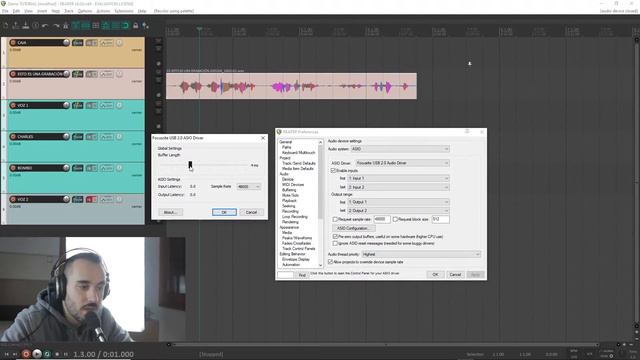Arm record on the CHARLES track
This screenshot has width=640, height=360.
pos(13,137)
